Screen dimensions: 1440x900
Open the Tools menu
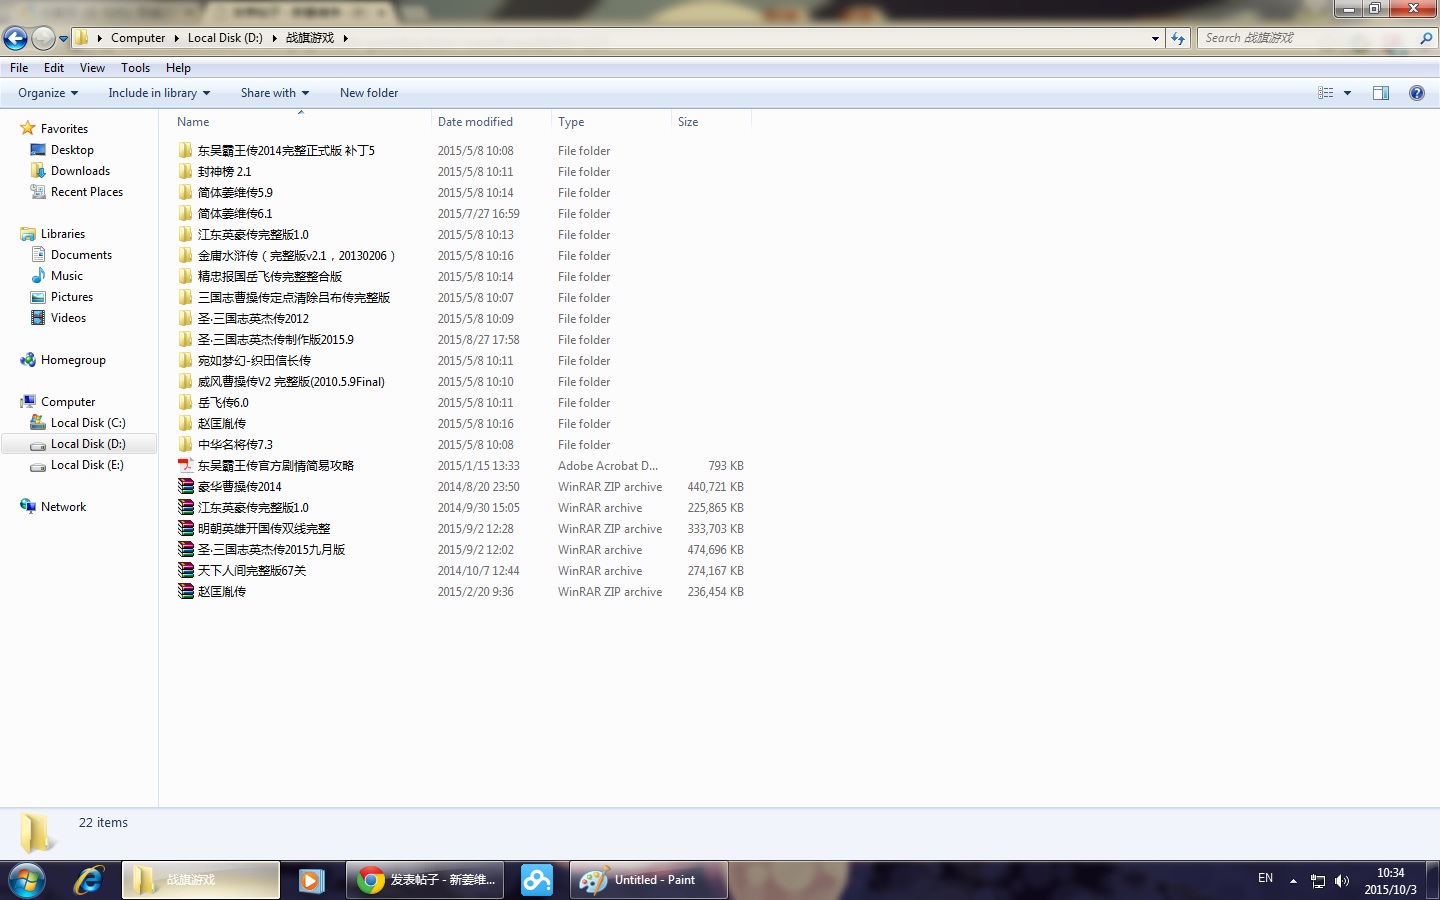pyautogui.click(x=135, y=68)
